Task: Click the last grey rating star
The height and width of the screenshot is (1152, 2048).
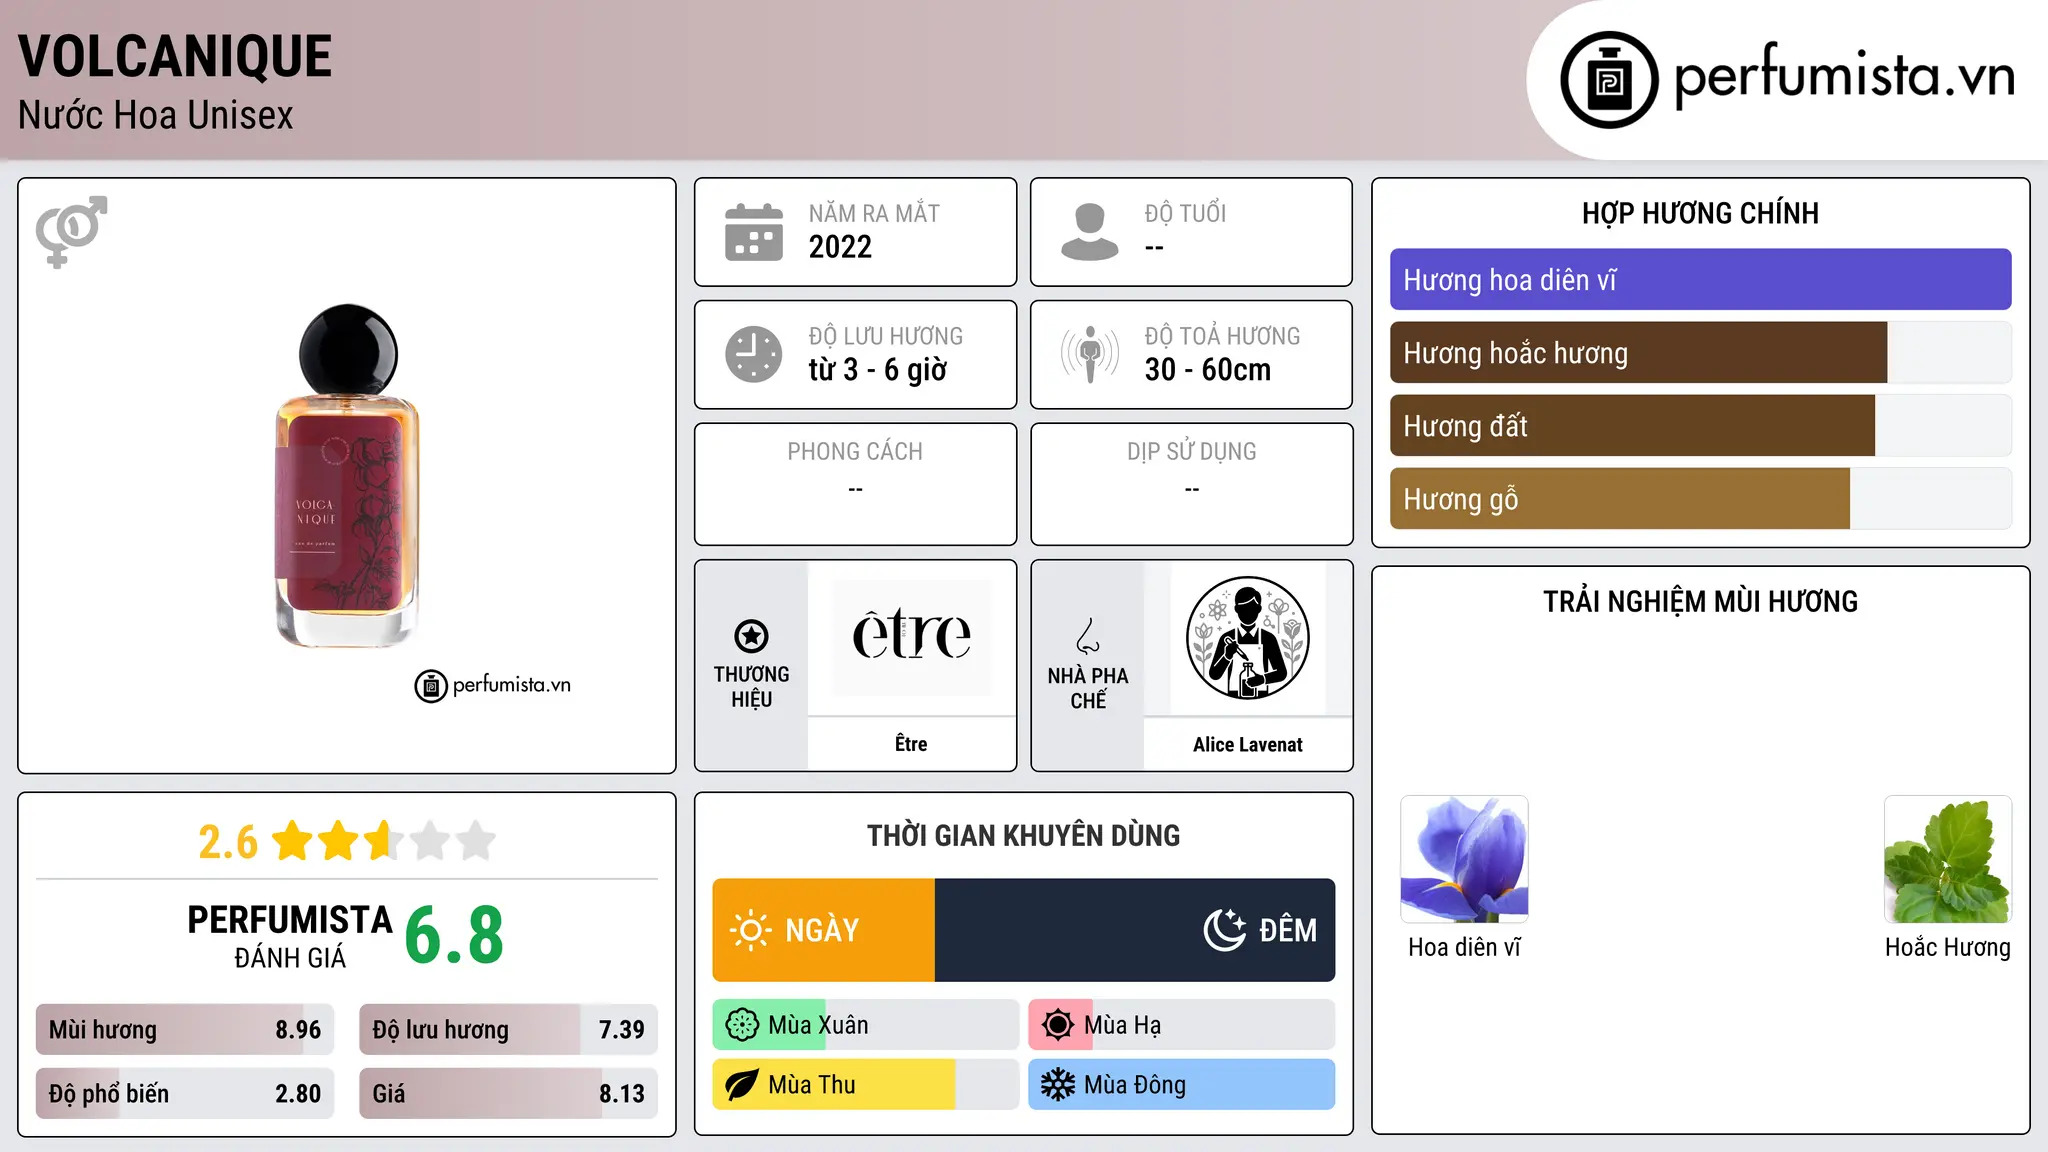Action: 476,841
